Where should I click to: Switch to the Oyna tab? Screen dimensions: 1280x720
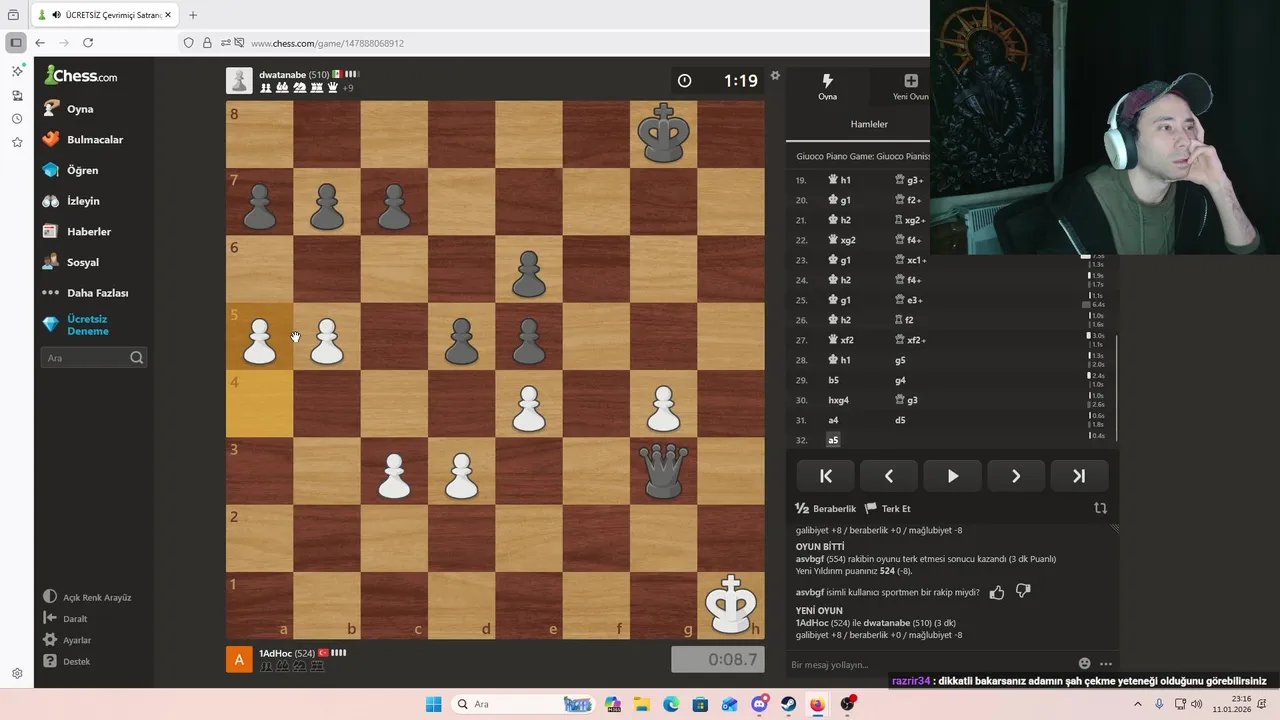click(x=828, y=86)
